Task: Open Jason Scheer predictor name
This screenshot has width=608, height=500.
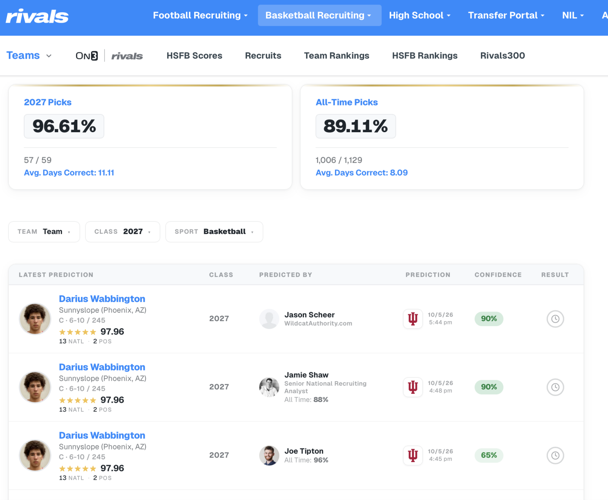Action: pos(309,315)
